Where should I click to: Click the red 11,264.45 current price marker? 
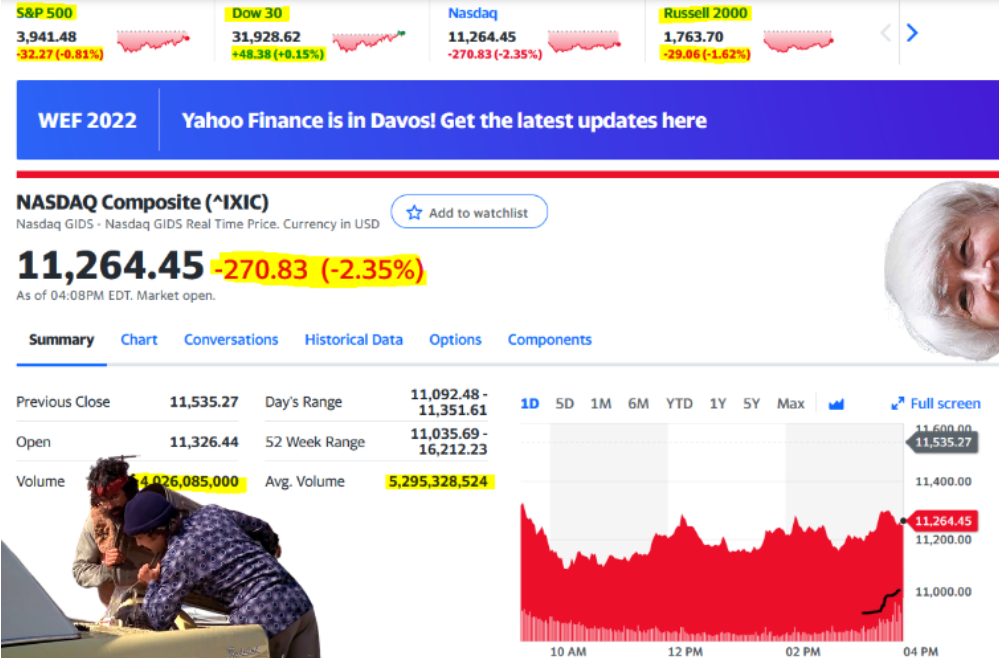pos(941,521)
